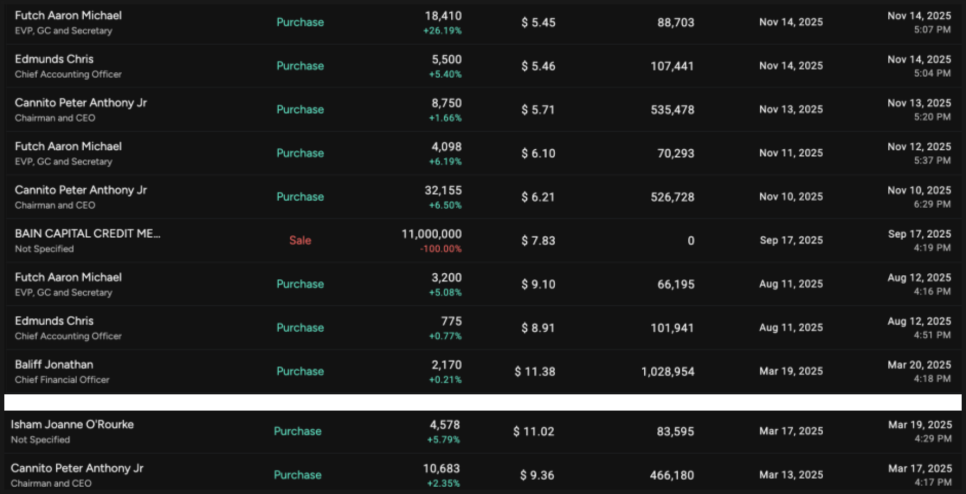Select the -100.00% ownership change value
Screen dimensions: 966x494
click(x=439, y=248)
